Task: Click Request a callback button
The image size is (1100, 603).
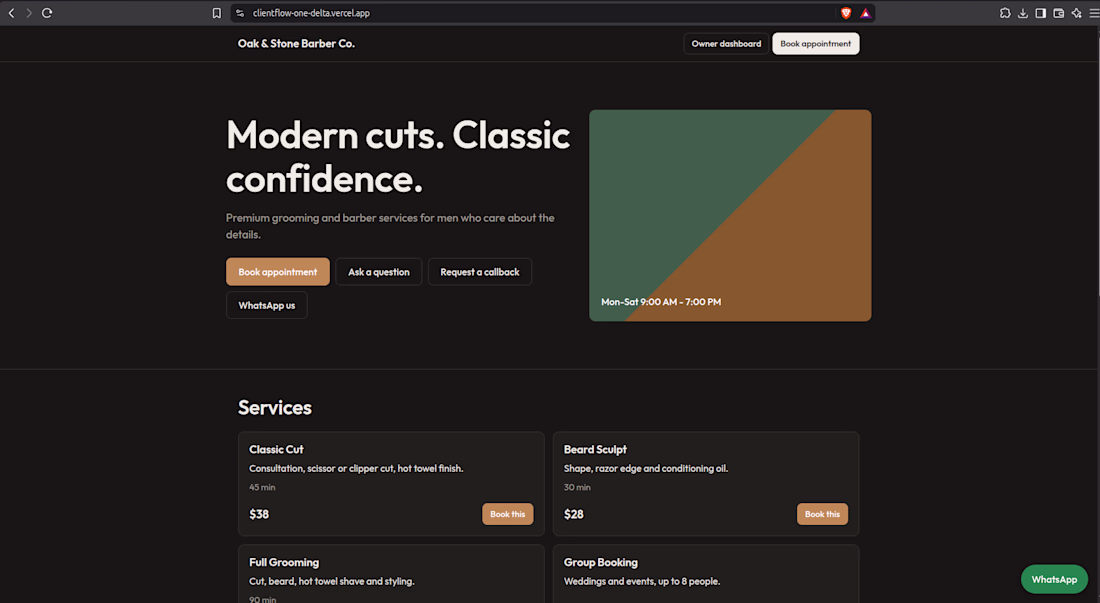Action: [480, 271]
